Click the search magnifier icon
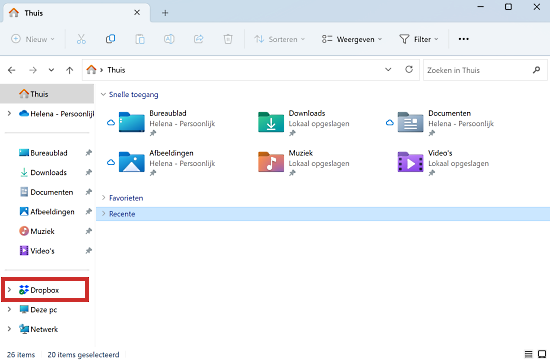The image size is (550, 360). coord(536,70)
